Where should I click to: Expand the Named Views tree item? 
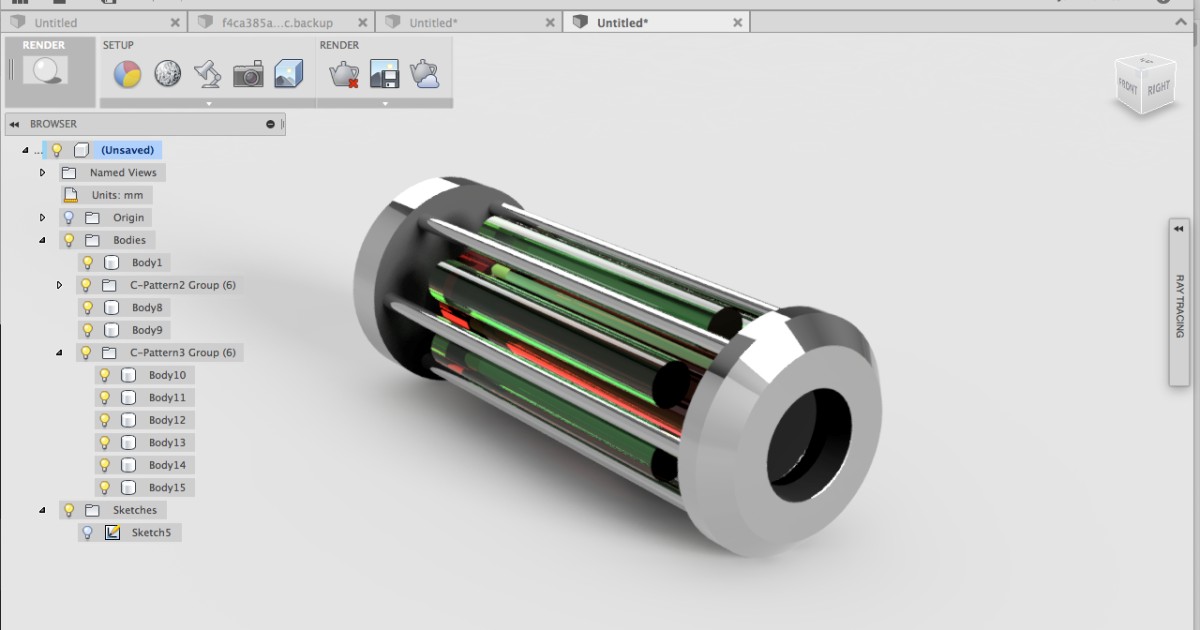point(42,172)
